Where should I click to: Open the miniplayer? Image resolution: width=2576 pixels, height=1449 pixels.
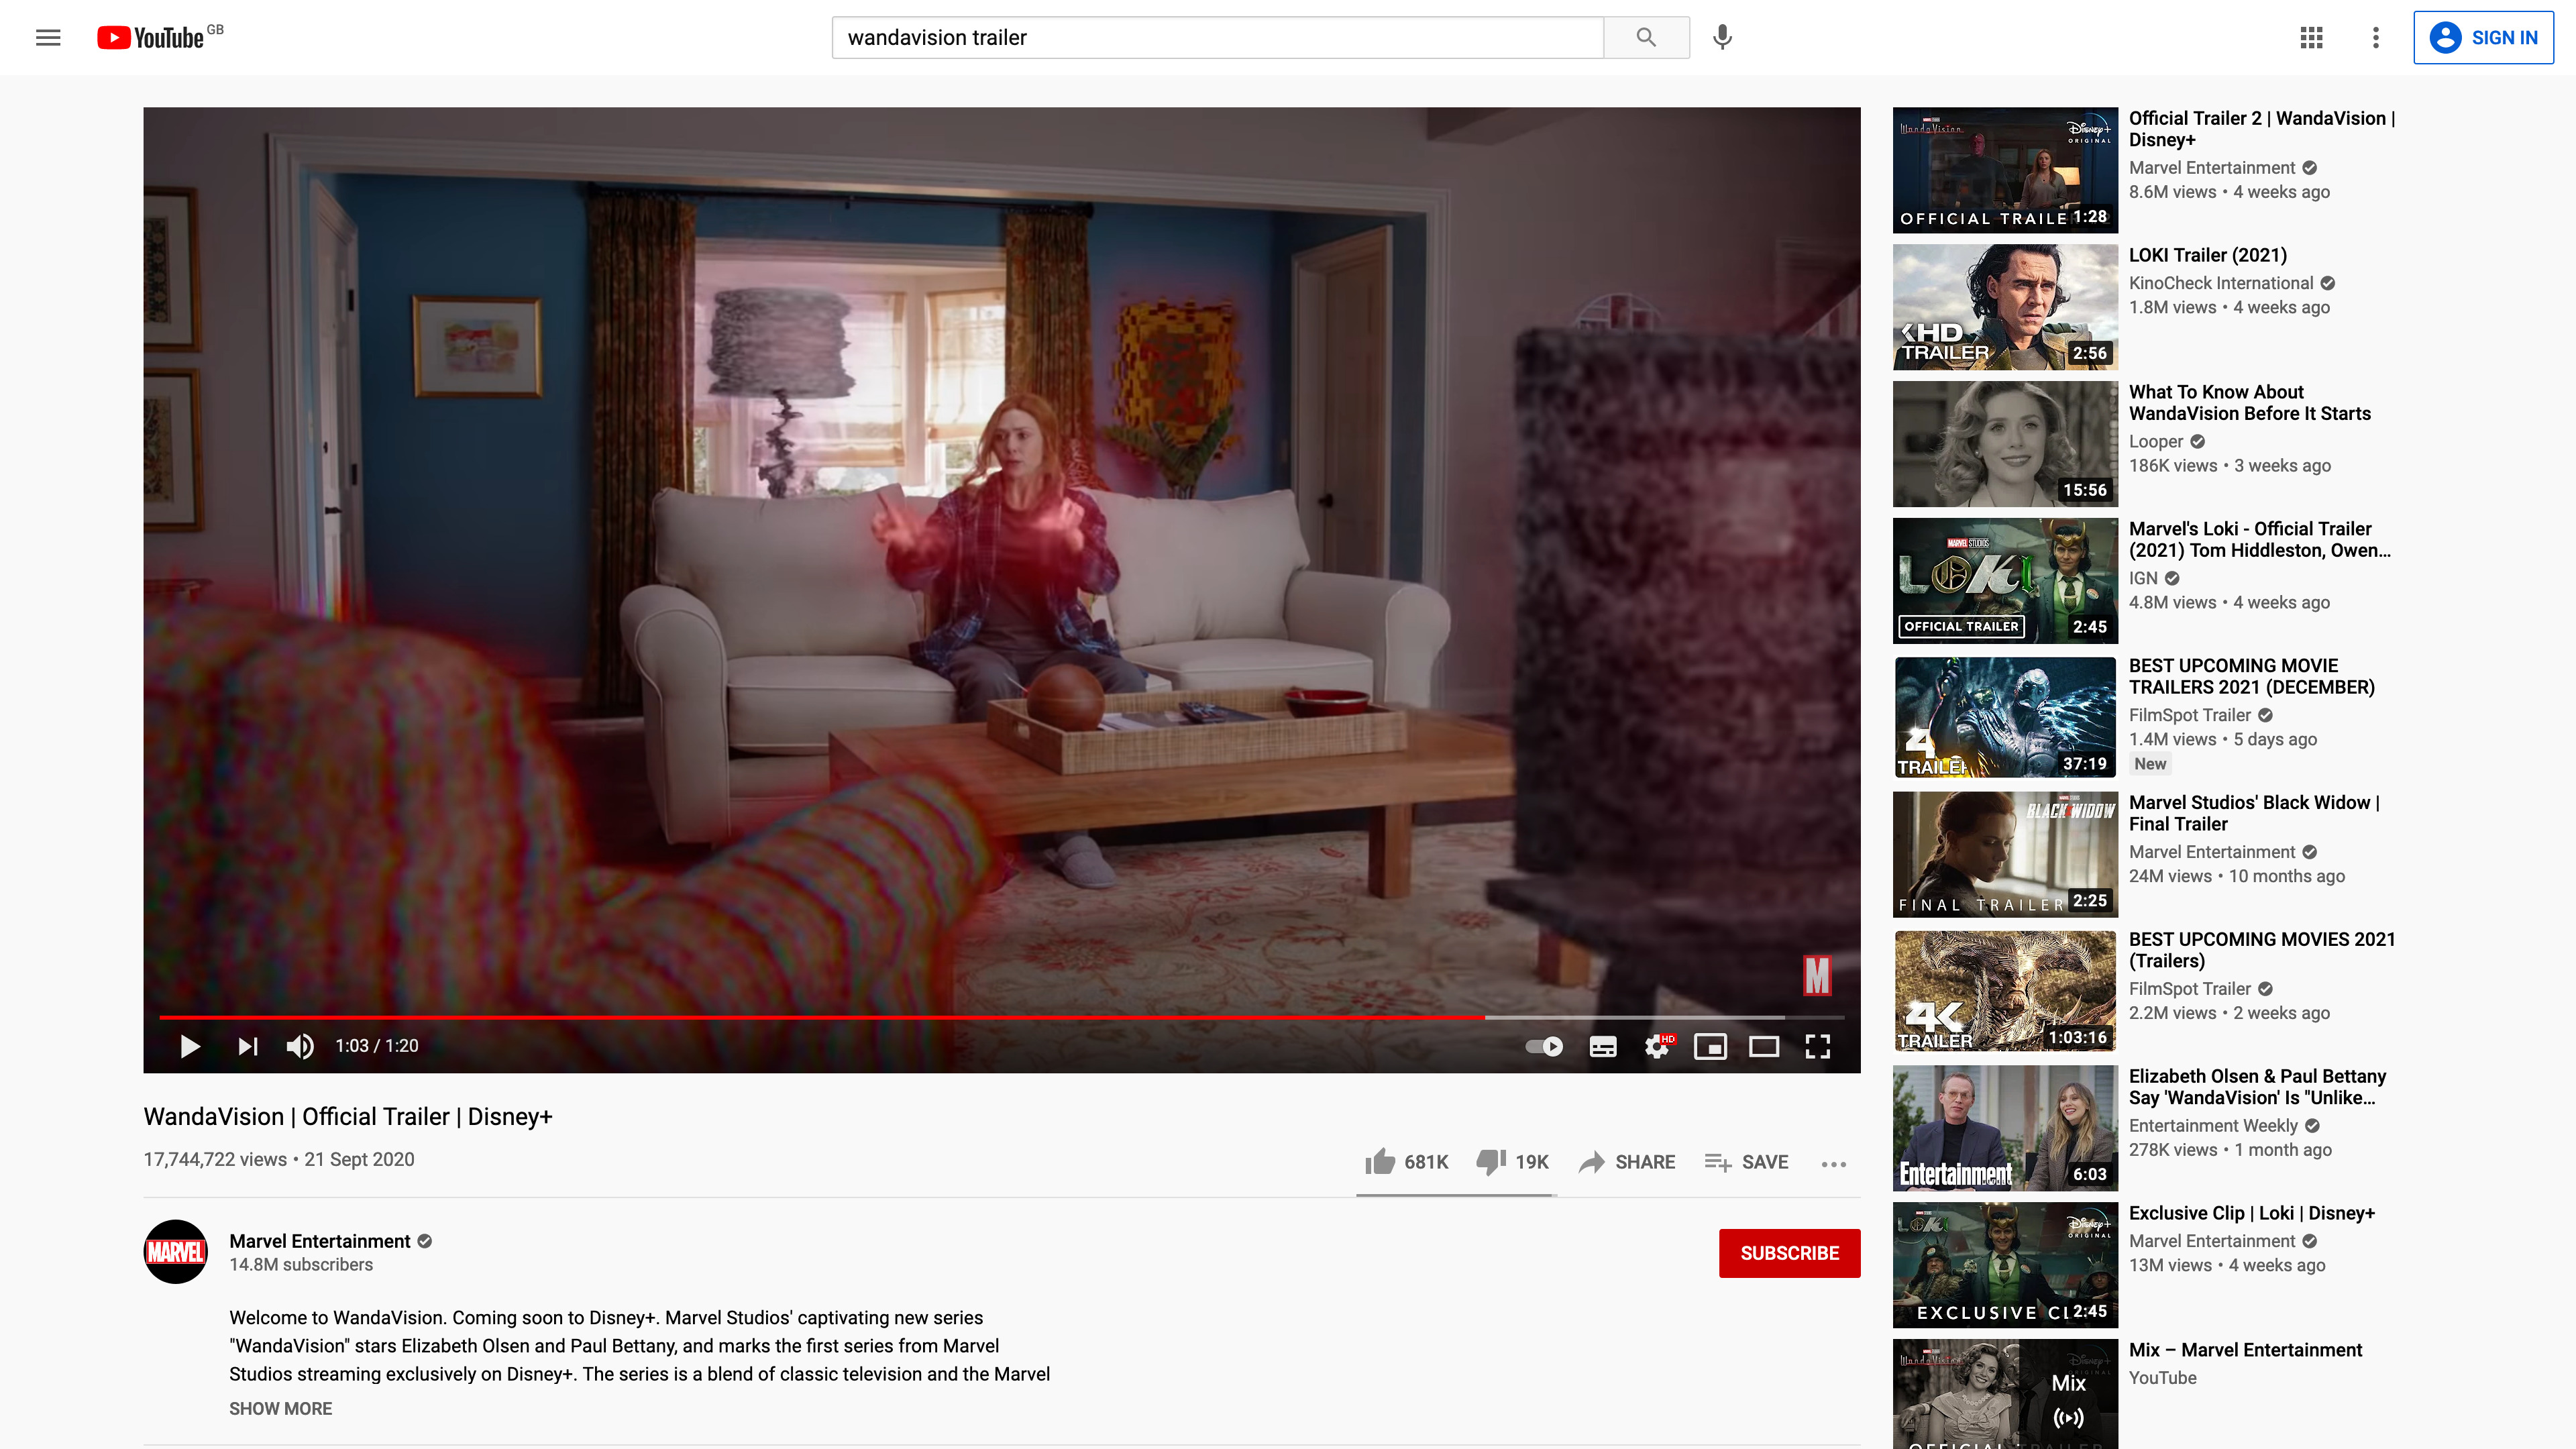1710,1046
